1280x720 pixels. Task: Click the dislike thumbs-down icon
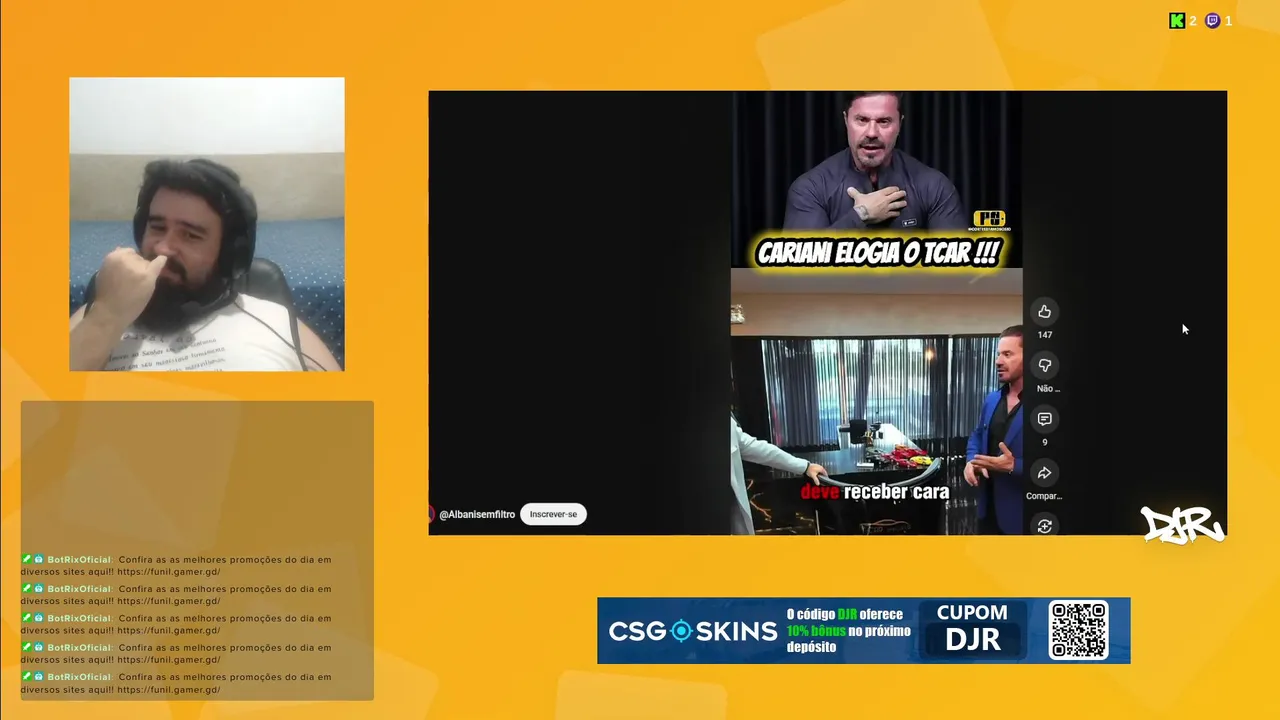tap(1044, 365)
